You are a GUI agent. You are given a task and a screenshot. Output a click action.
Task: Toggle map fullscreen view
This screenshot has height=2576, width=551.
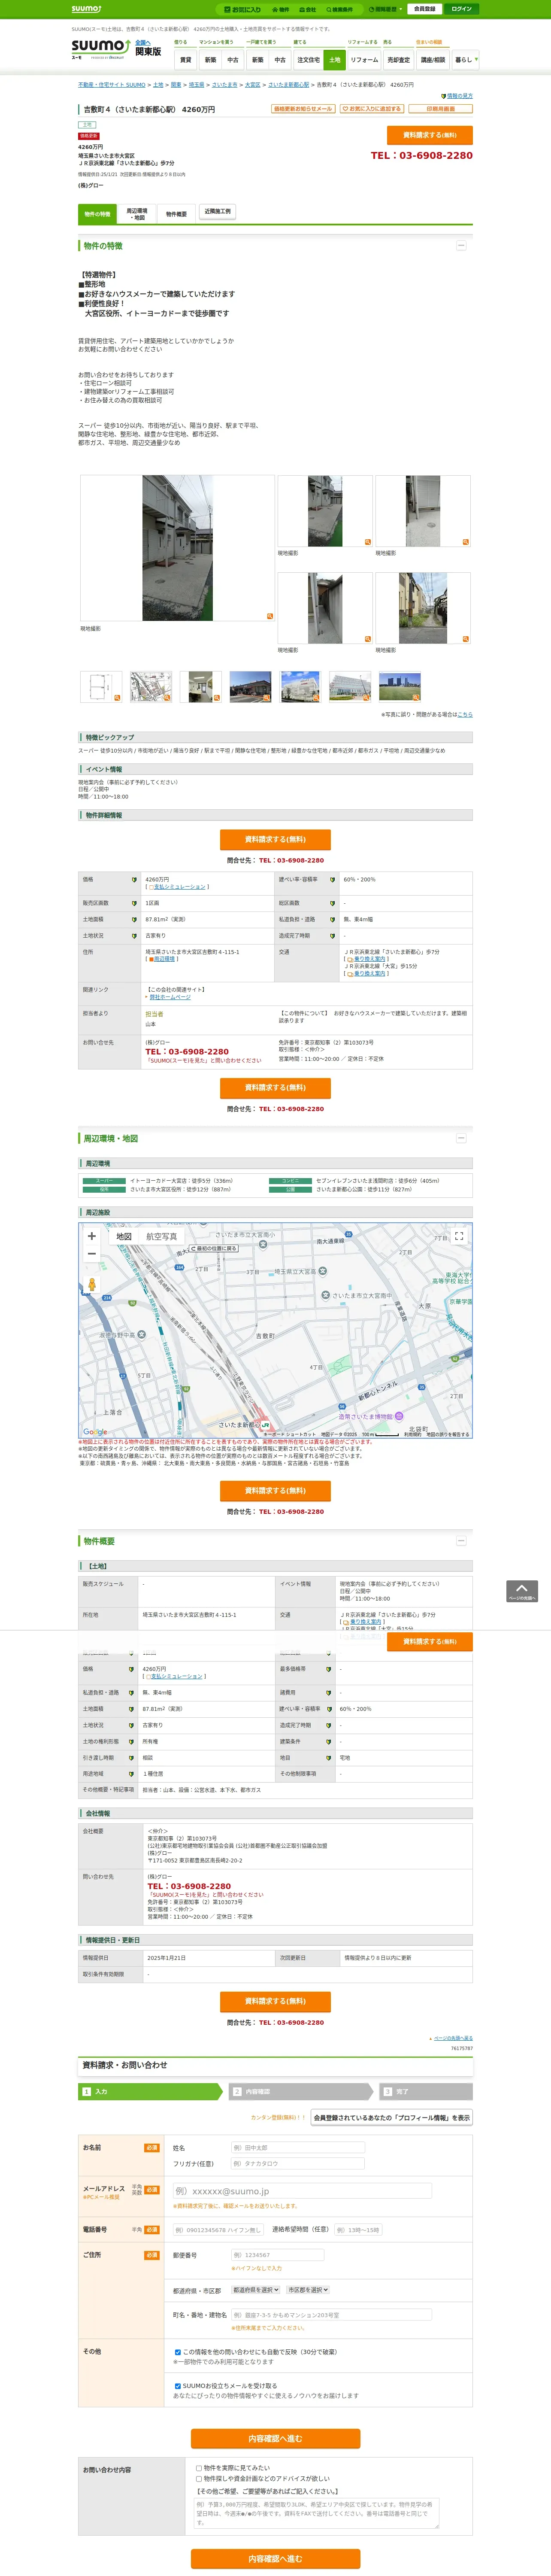point(459,1236)
